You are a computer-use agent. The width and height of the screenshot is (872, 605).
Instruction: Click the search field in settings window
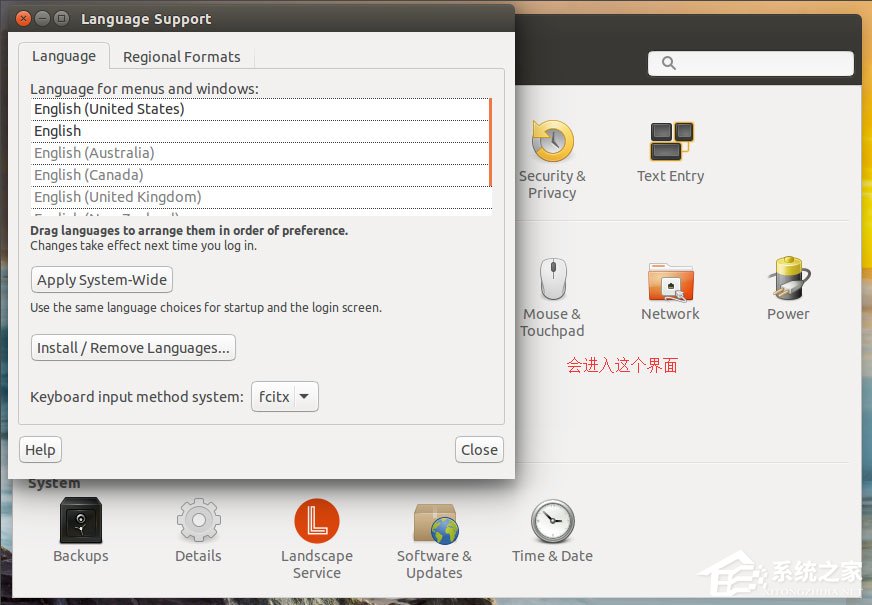pyautogui.click(x=750, y=63)
